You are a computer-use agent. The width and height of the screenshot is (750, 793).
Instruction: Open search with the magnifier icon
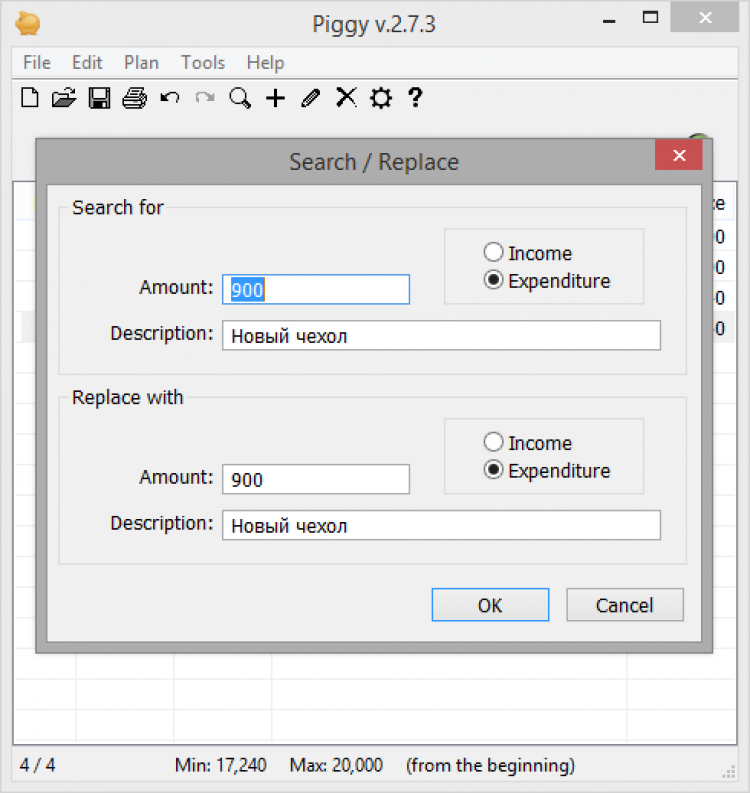(240, 98)
